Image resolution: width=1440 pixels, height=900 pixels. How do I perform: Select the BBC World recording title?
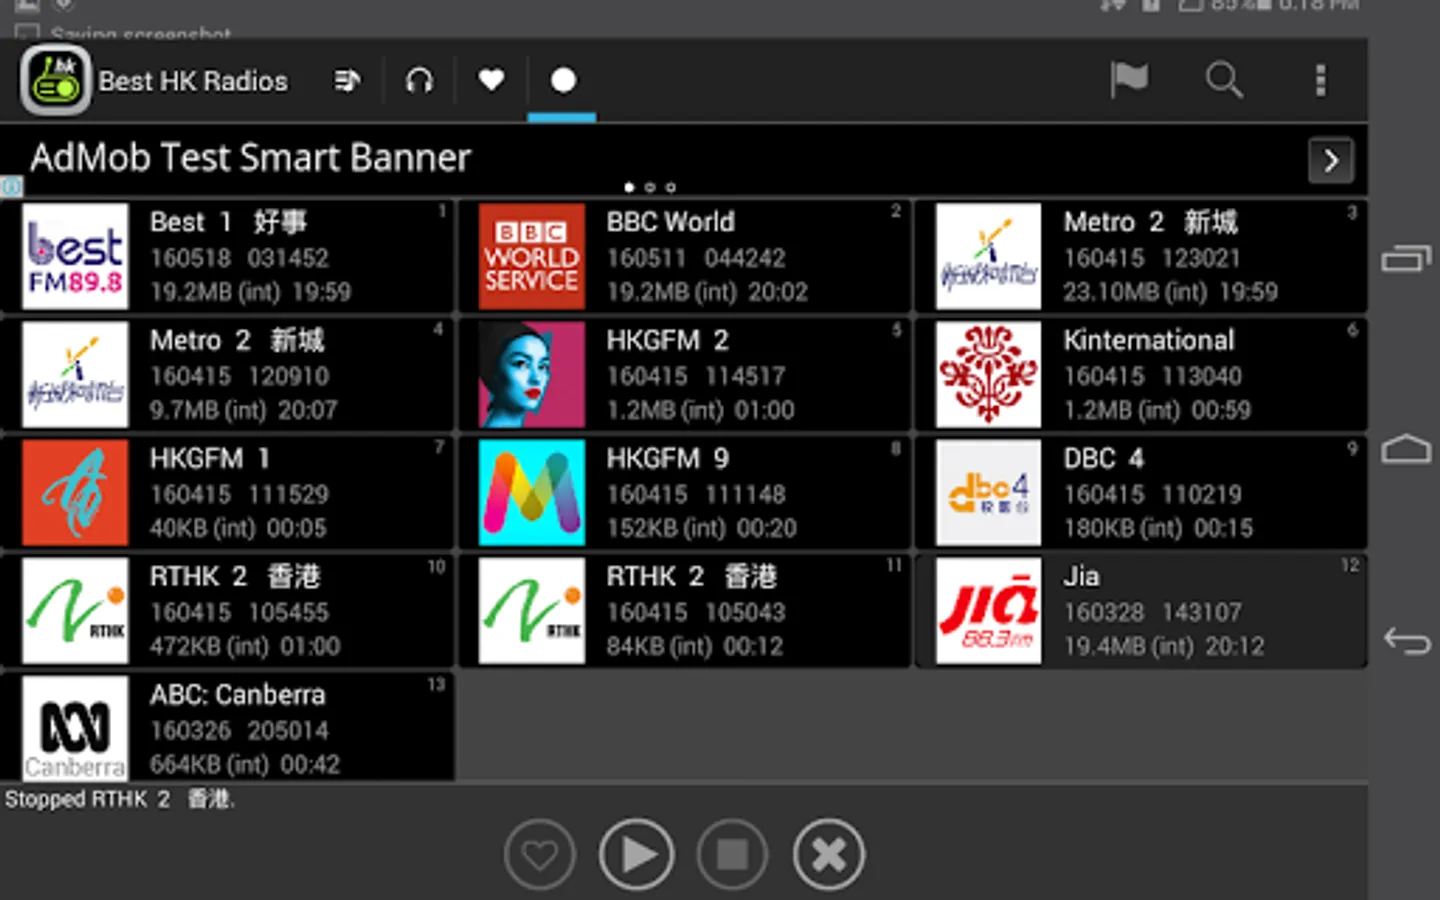click(x=670, y=222)
